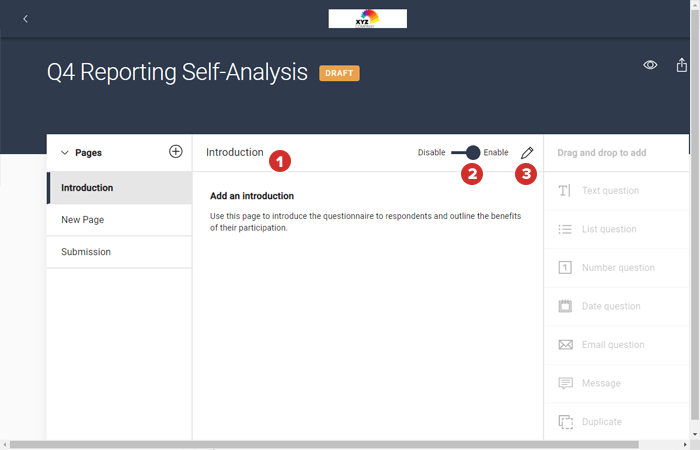Pick the Message speech bubble icon
Viewport: 700px width, 450px height.
[x=565, y=383]
